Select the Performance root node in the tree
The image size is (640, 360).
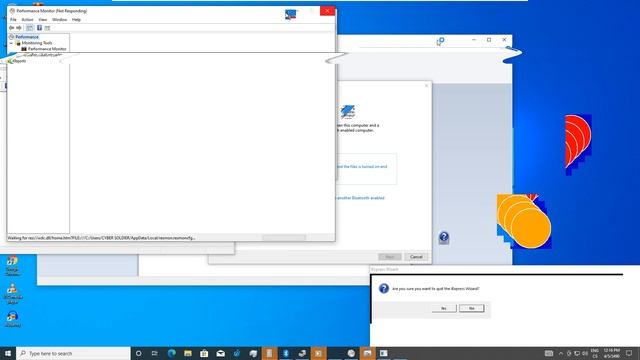point(27,37)
